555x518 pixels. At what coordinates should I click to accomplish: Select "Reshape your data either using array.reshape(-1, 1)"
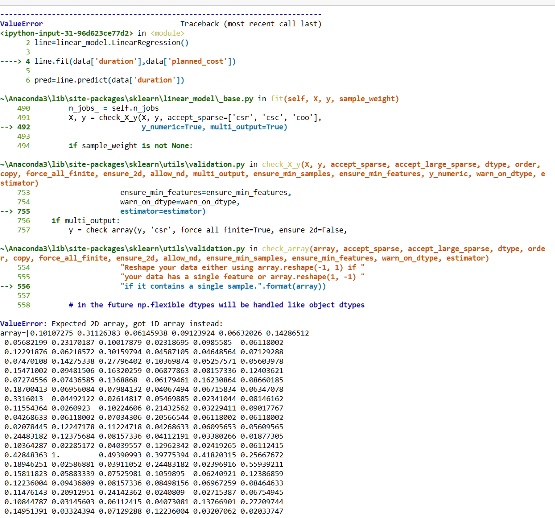pyautogui.click(x=242, y=267)
